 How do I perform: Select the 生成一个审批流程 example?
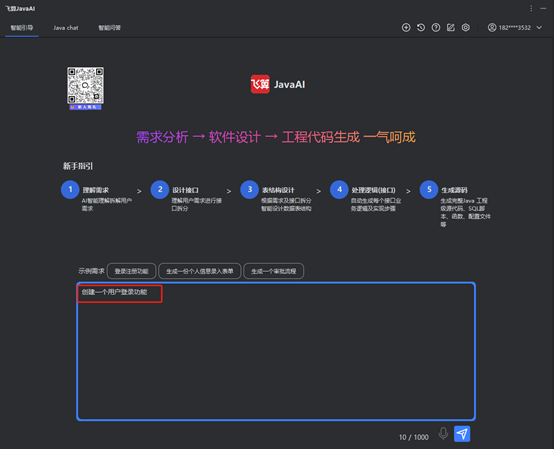(x=273, y=271)
